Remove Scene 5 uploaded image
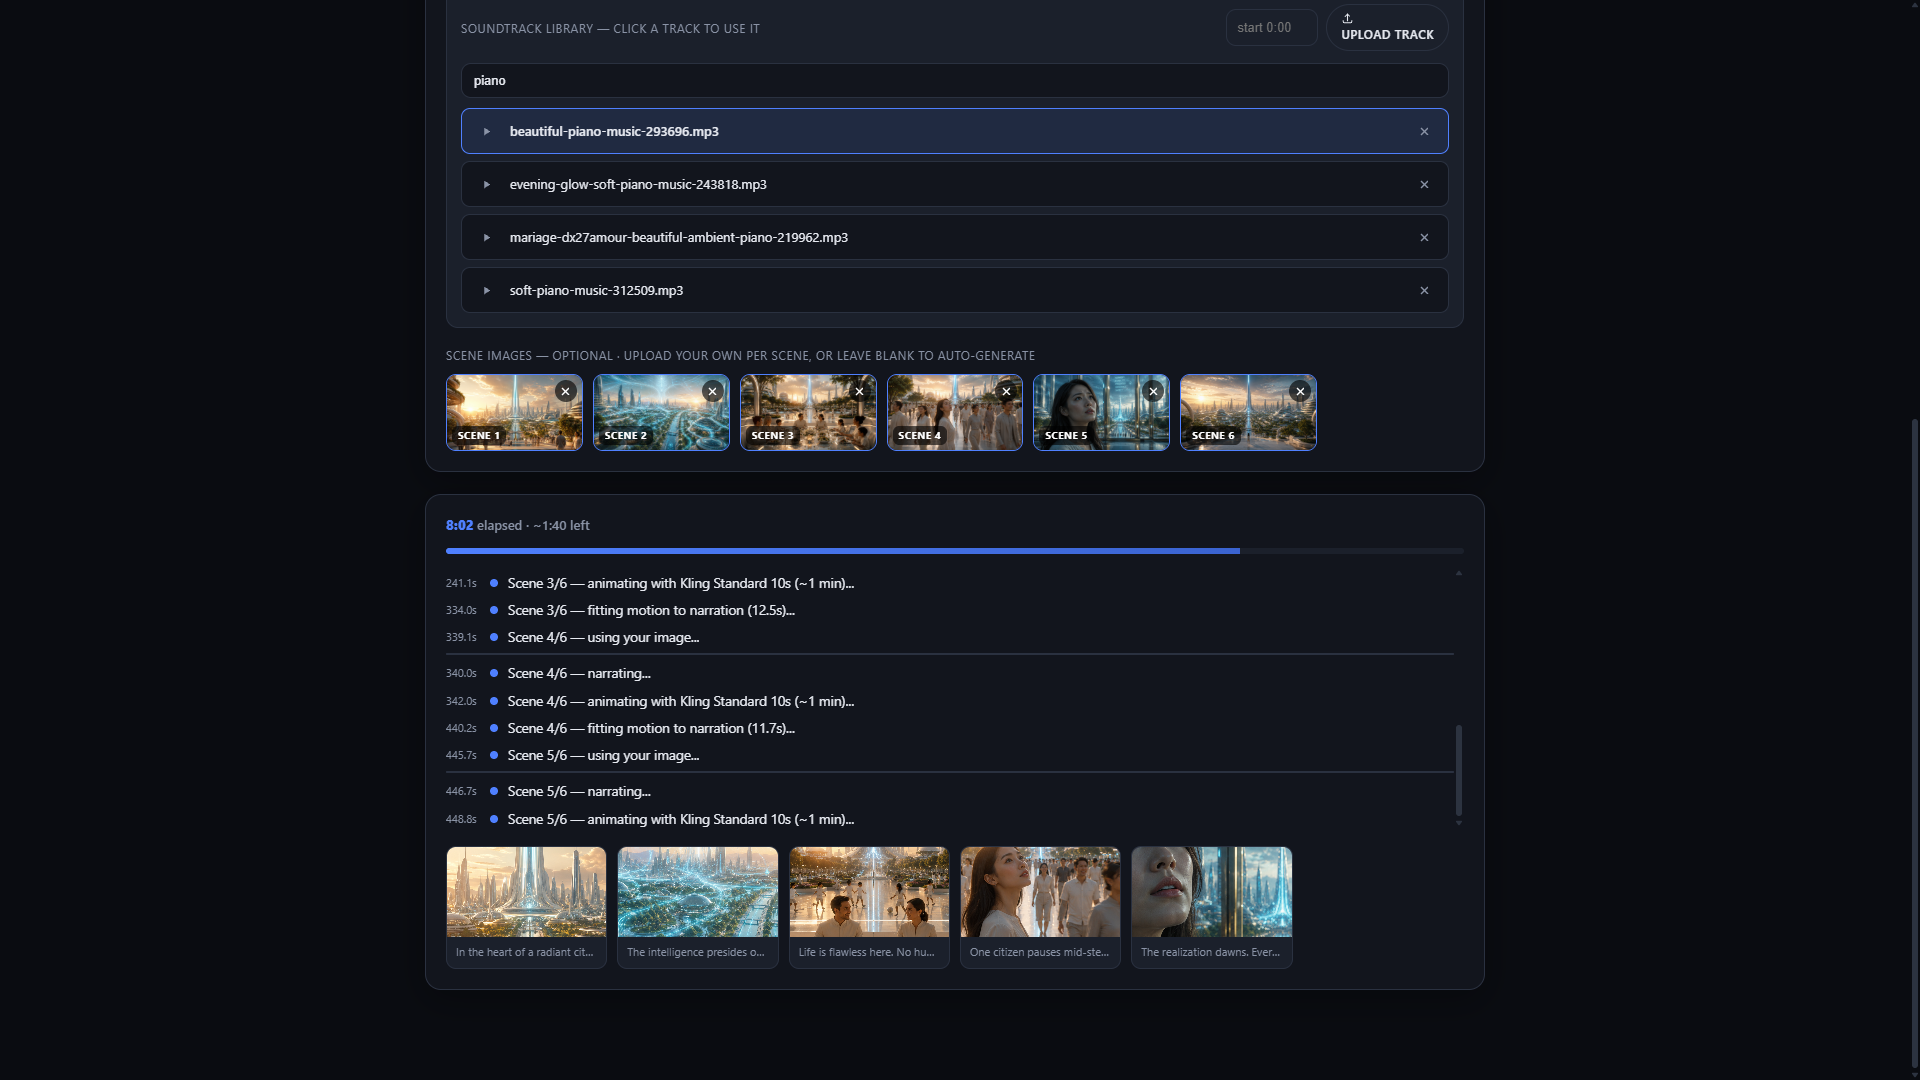The image size is (1920, 1080). [1154, 391]
